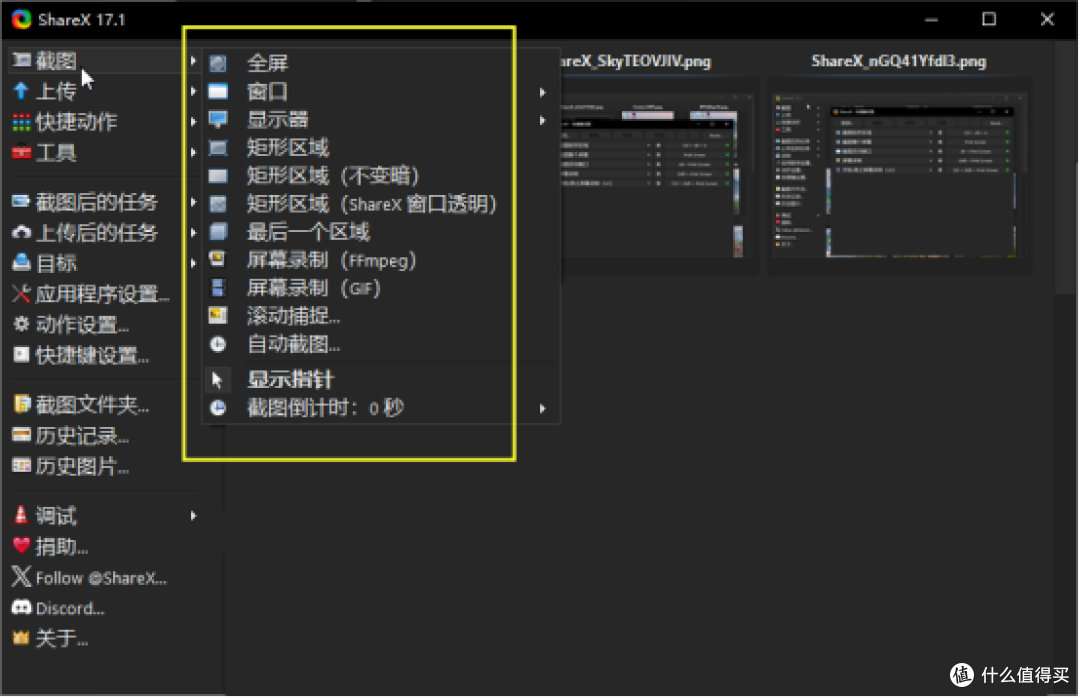Open the ShareX_nGQ41Yfdl3.png thumbnail
Image resolution: width=1080 pixels, height=698 pixels.
899,176
